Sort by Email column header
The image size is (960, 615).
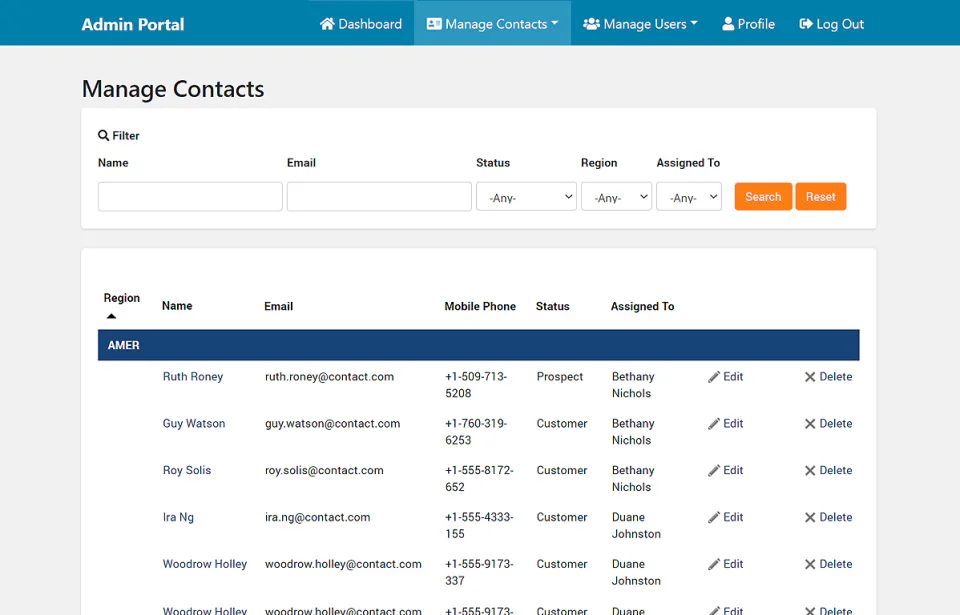[279, 306]
